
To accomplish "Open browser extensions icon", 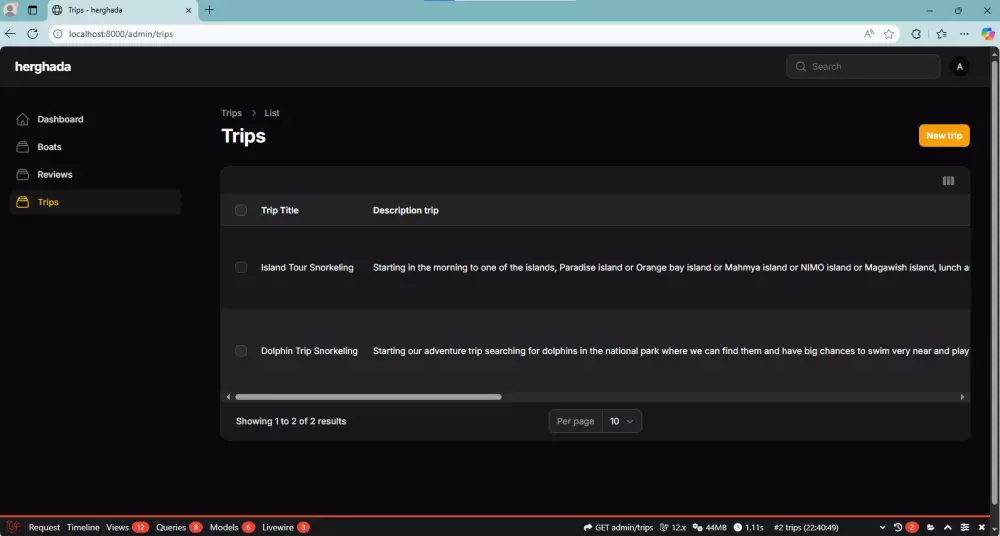I will [x=916, y=34].
